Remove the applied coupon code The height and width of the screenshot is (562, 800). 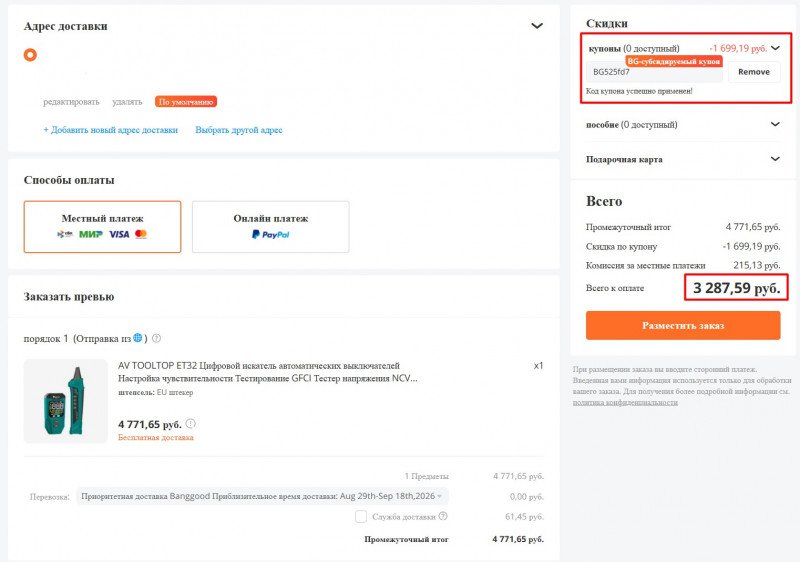coord(754,72)
